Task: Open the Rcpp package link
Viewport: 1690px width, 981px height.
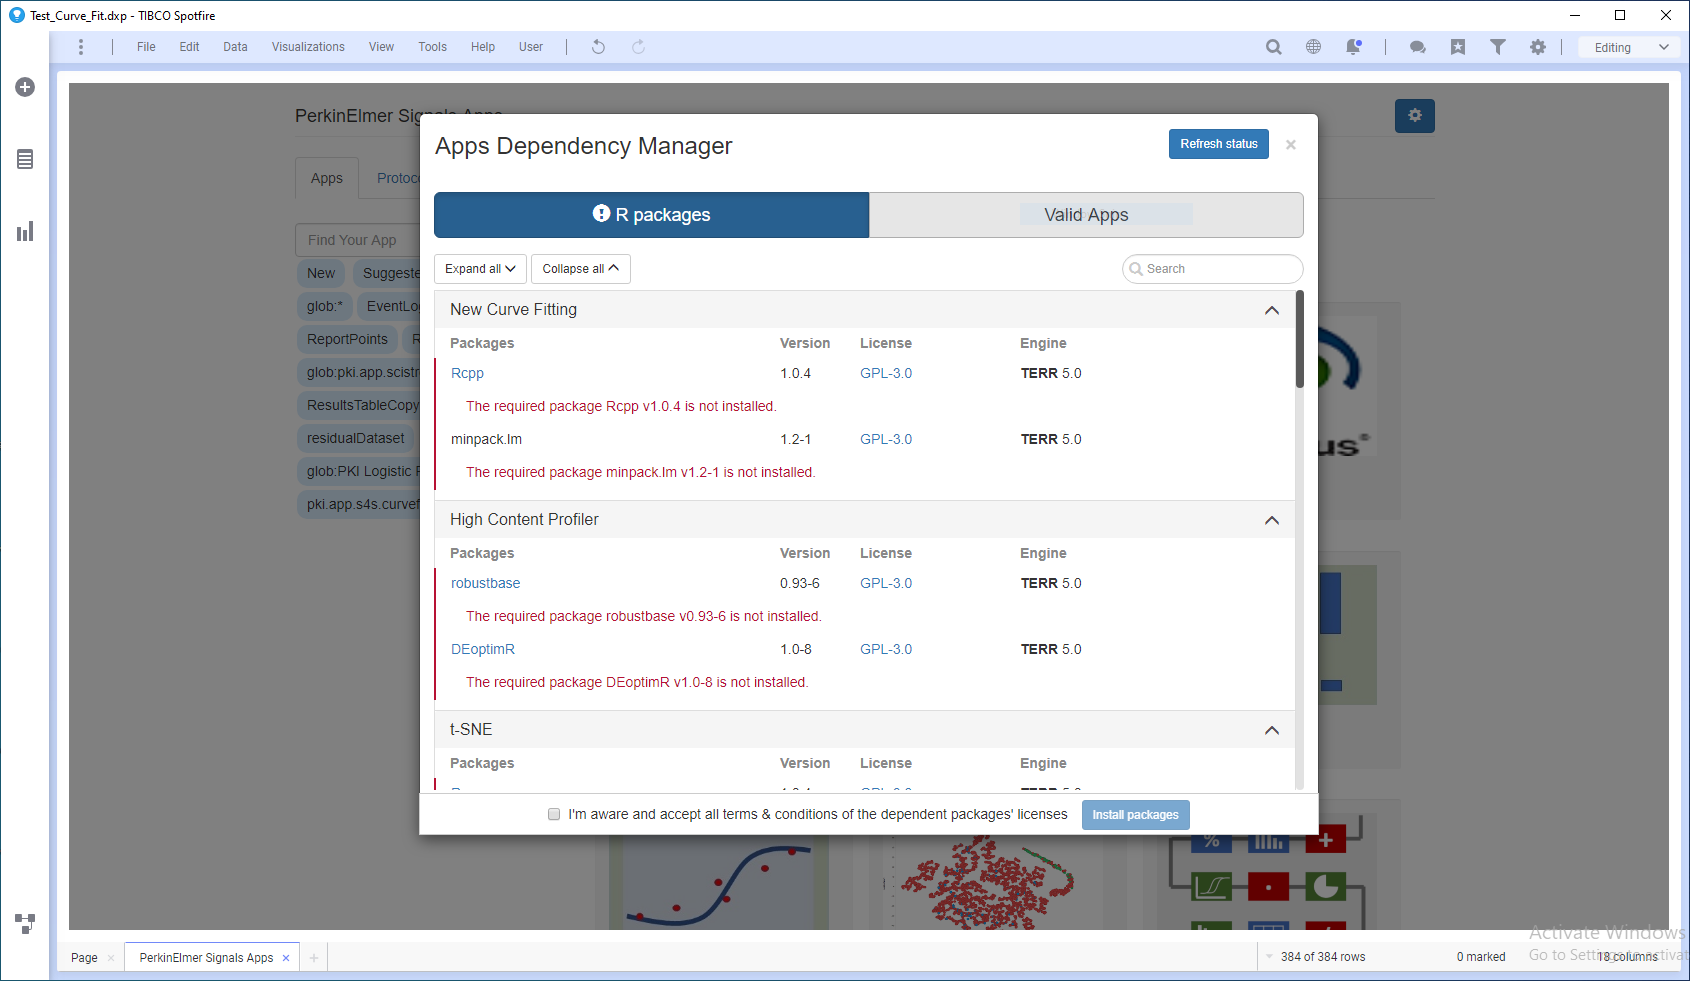Action: pyautogui.click(x=467, y=373)
